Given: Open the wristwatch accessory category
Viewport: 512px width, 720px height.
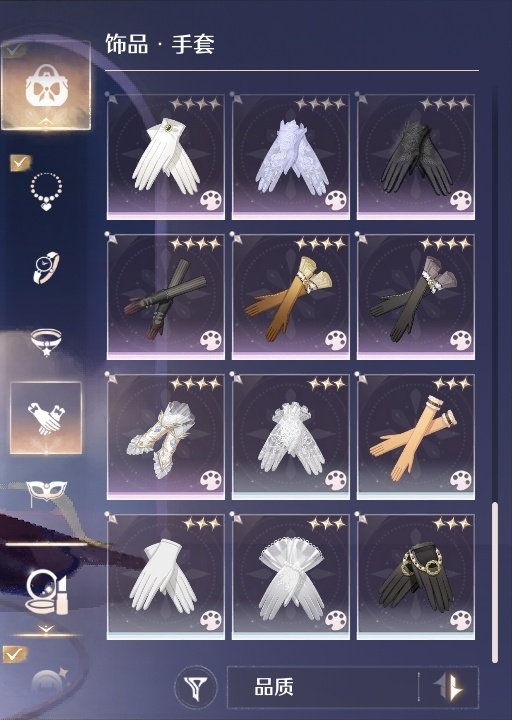Looking at the screenshot, I should coord(46,267).
